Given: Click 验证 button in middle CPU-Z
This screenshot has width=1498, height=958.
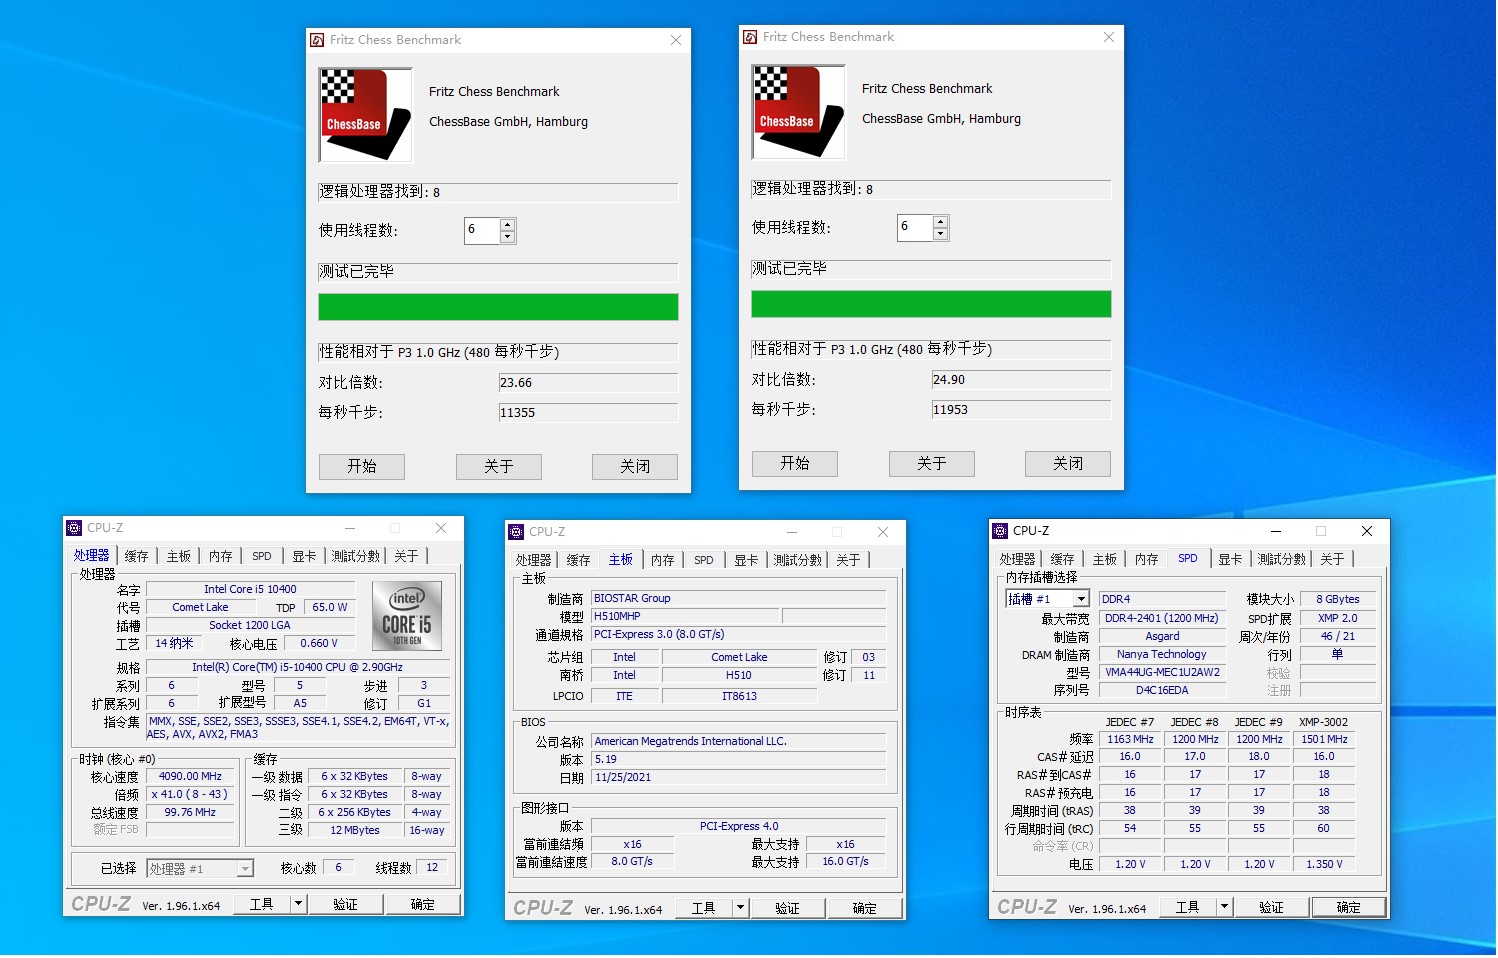Looking at the screenshot, I should [x=787, y=908].
